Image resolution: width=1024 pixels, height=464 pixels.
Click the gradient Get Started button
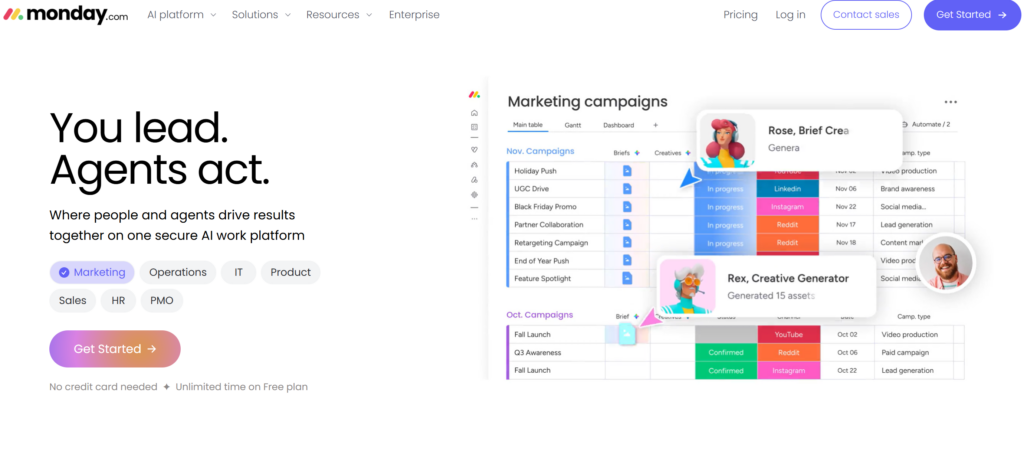pos(115,349)
